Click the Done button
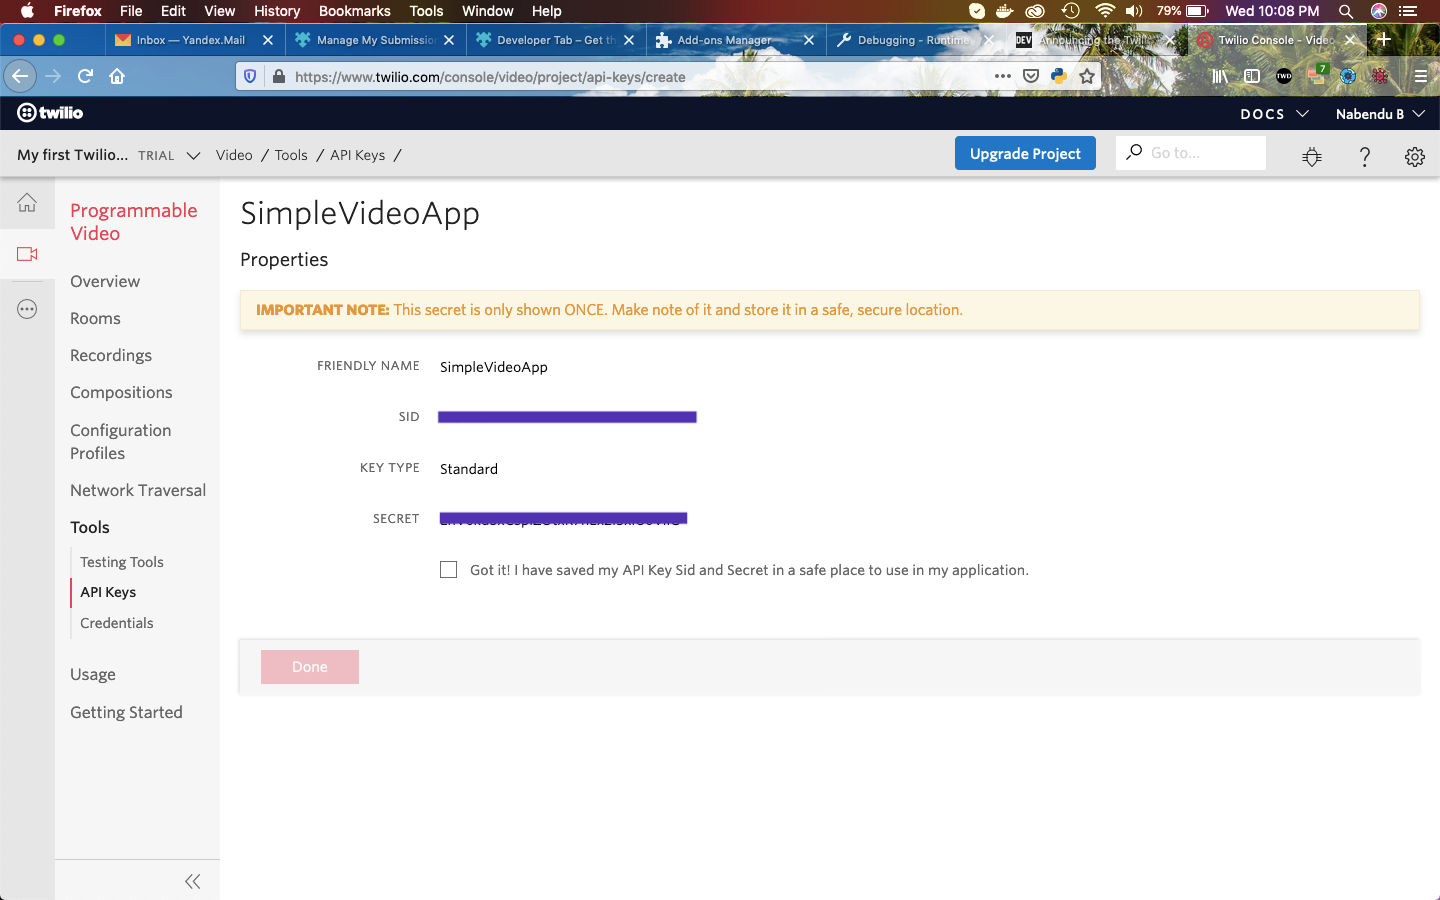1440x900 pixels. (x=310, y=667)
